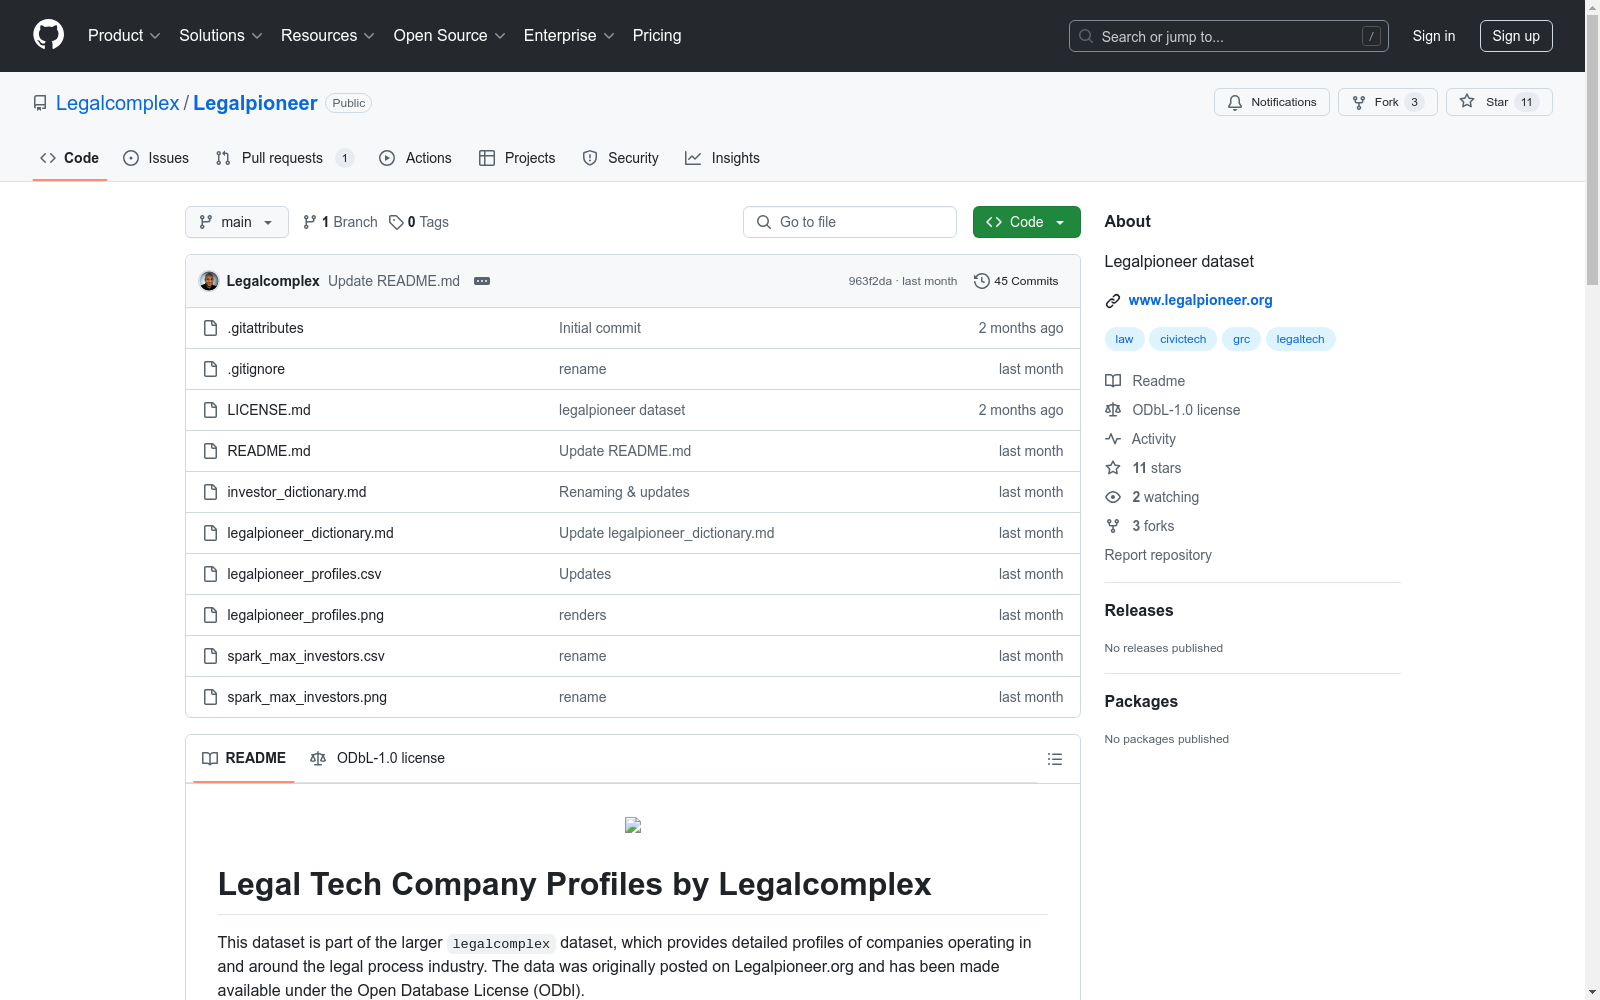
Task: Click the law topic tag
Action: point(1124,339)
